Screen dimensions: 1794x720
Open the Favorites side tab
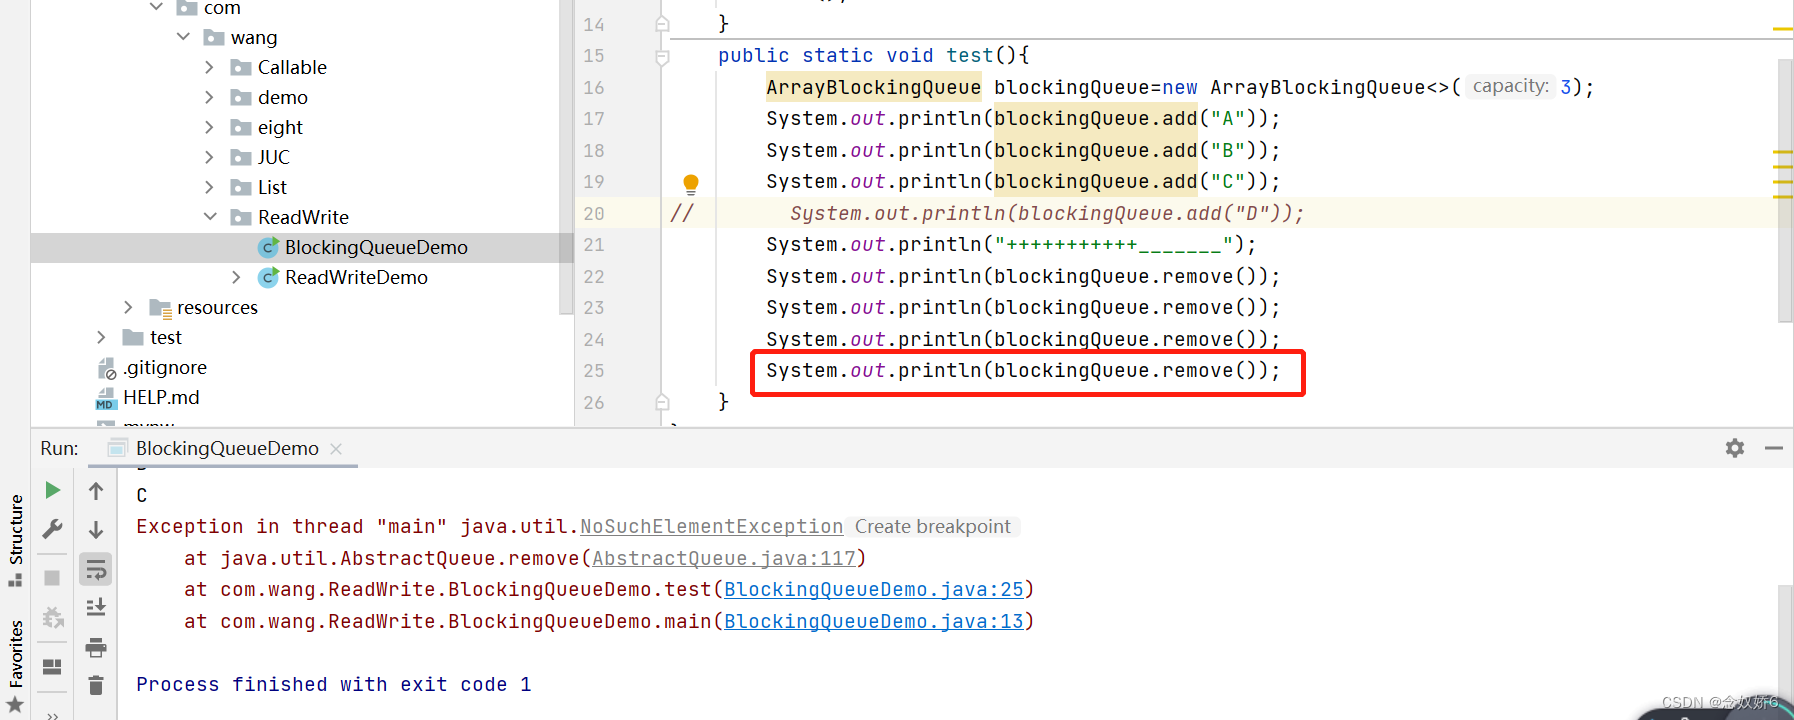pyautogui.click(x=16, y=653)
